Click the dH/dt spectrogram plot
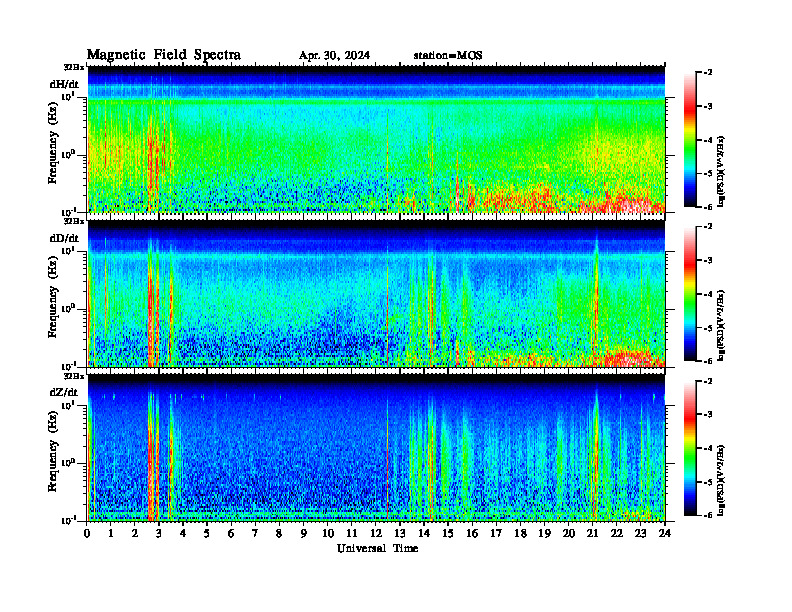This screenshot has height=612, width=792. pyautogui.click(x=376, y=139)
